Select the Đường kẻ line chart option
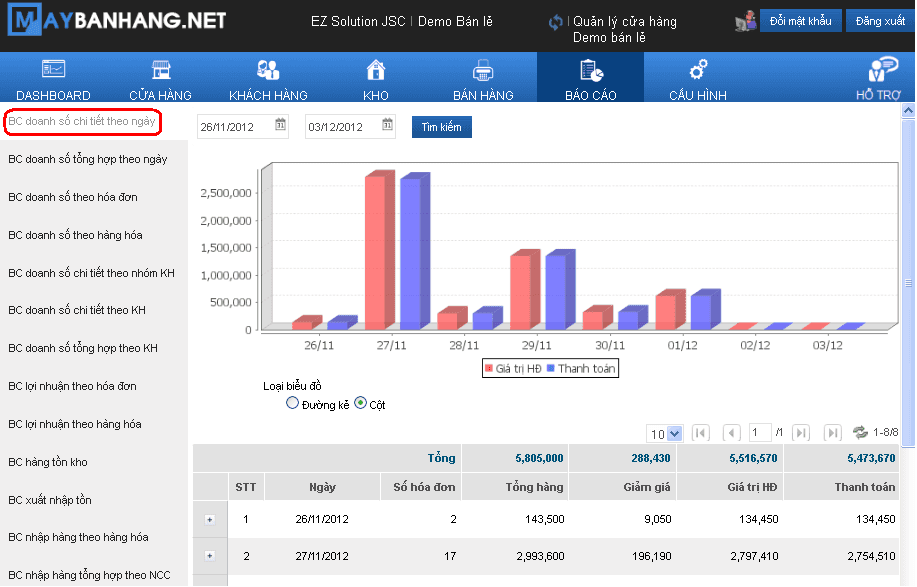Screen dimensions: 917x587 (292, 404)
